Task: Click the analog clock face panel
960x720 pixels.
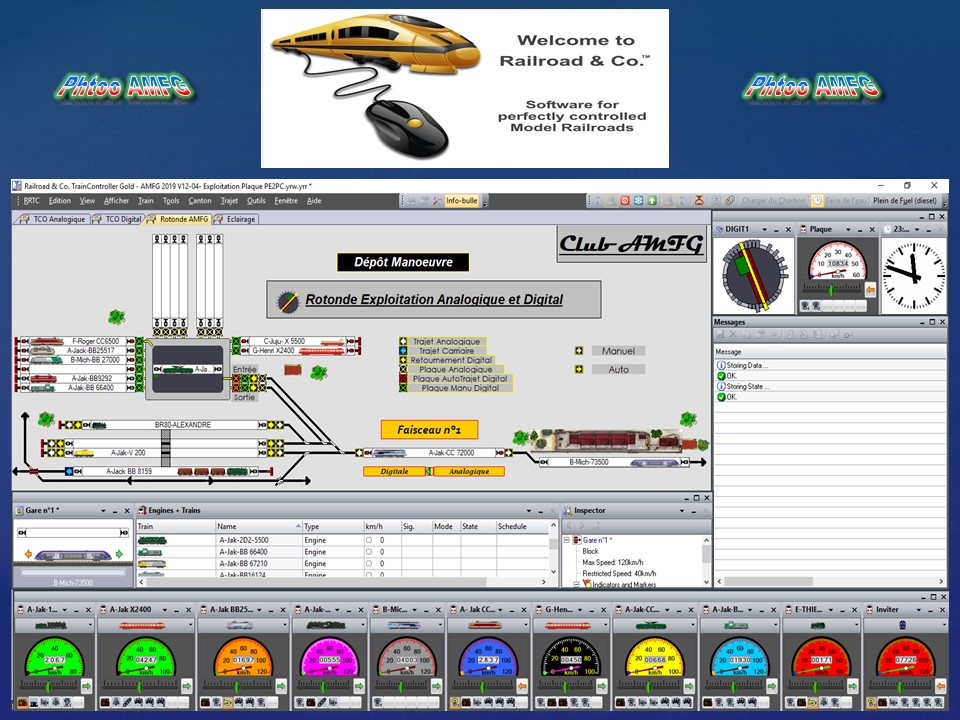Action: (915, 275)
